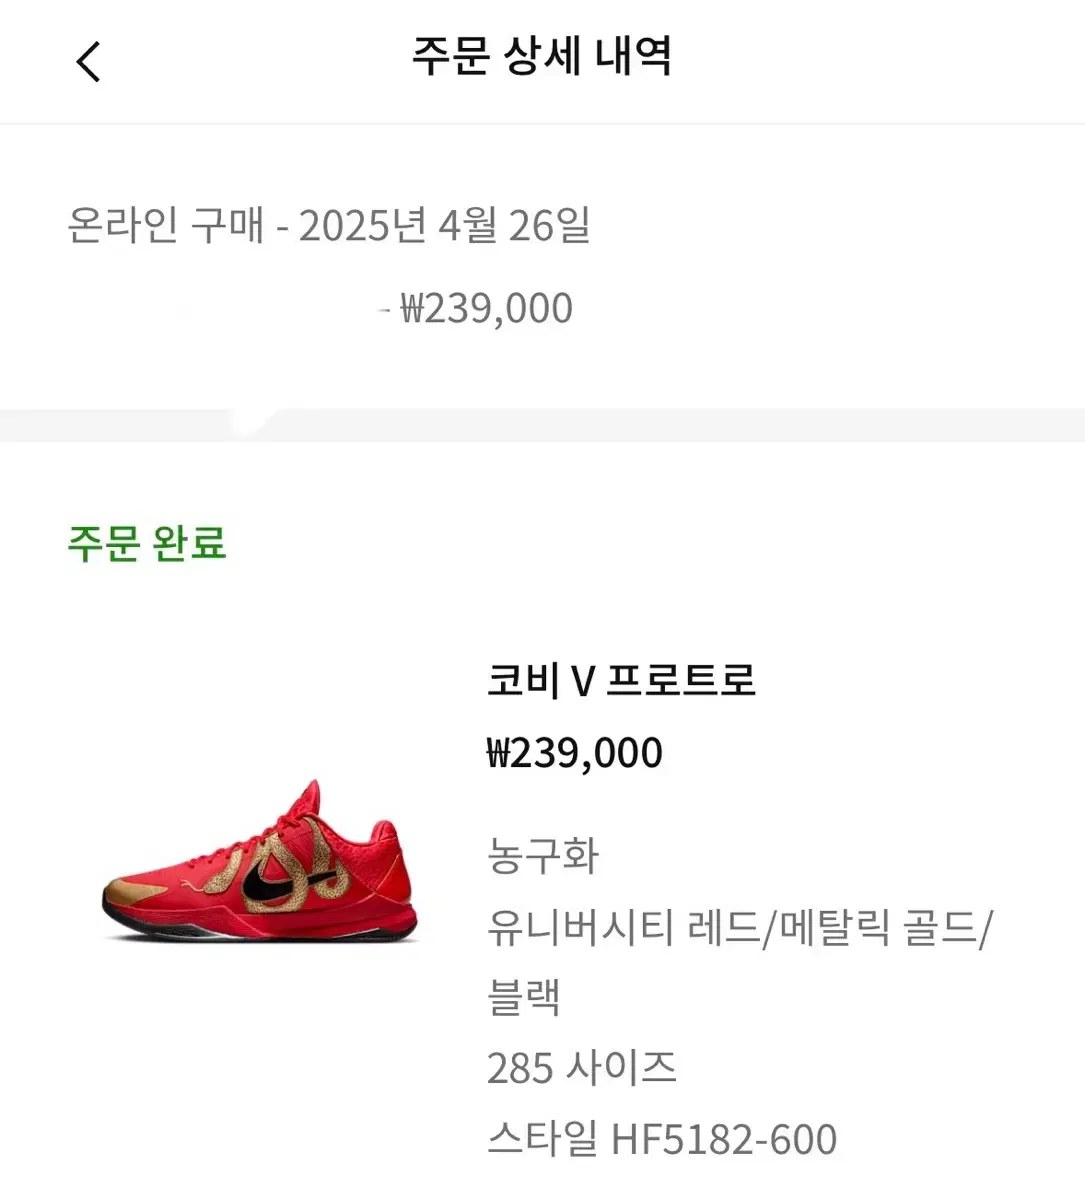Image resolution: width=1085 pixels, height=1200 pixels.
Task: Click the gray divider band below order summary
Action: click(542, 425)
